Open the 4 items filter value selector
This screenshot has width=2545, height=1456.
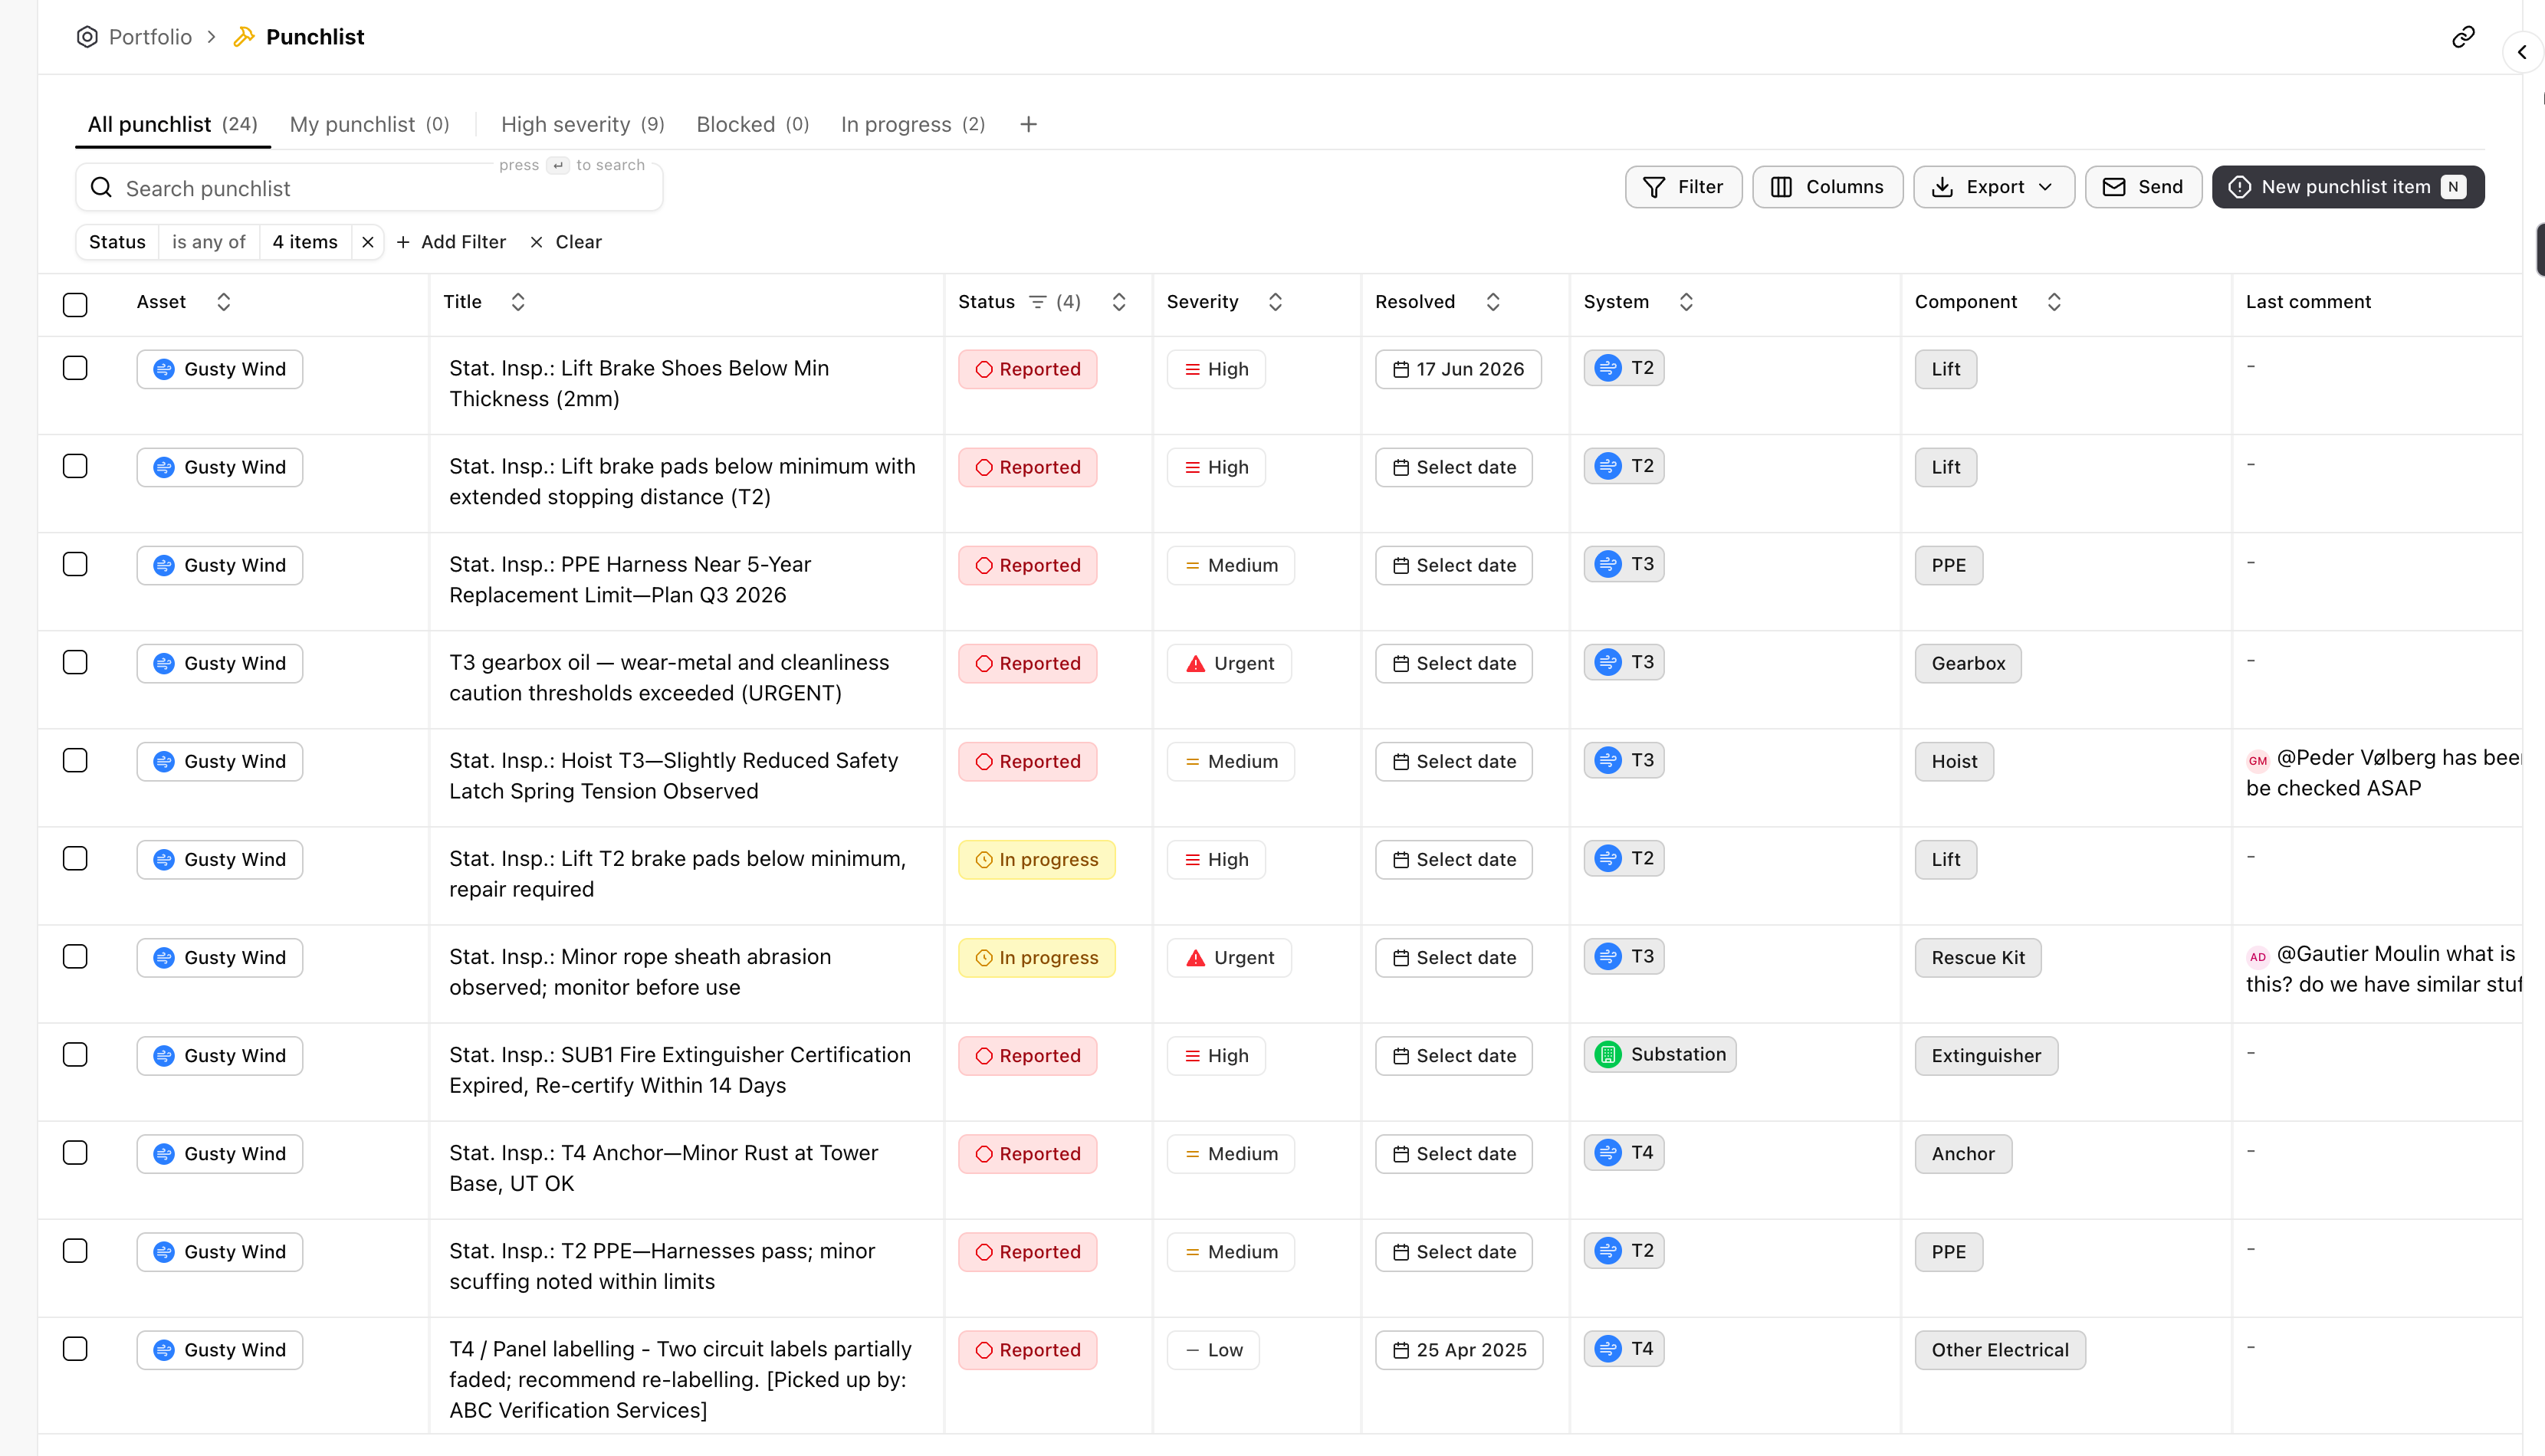point(305,242)
